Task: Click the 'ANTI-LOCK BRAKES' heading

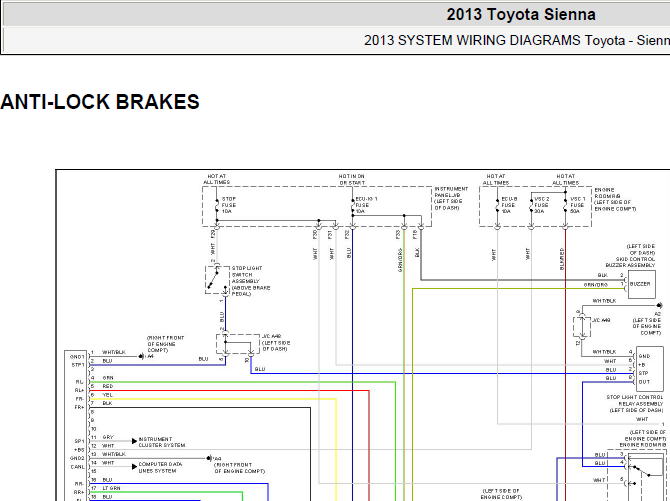Action: pos(100,102)
